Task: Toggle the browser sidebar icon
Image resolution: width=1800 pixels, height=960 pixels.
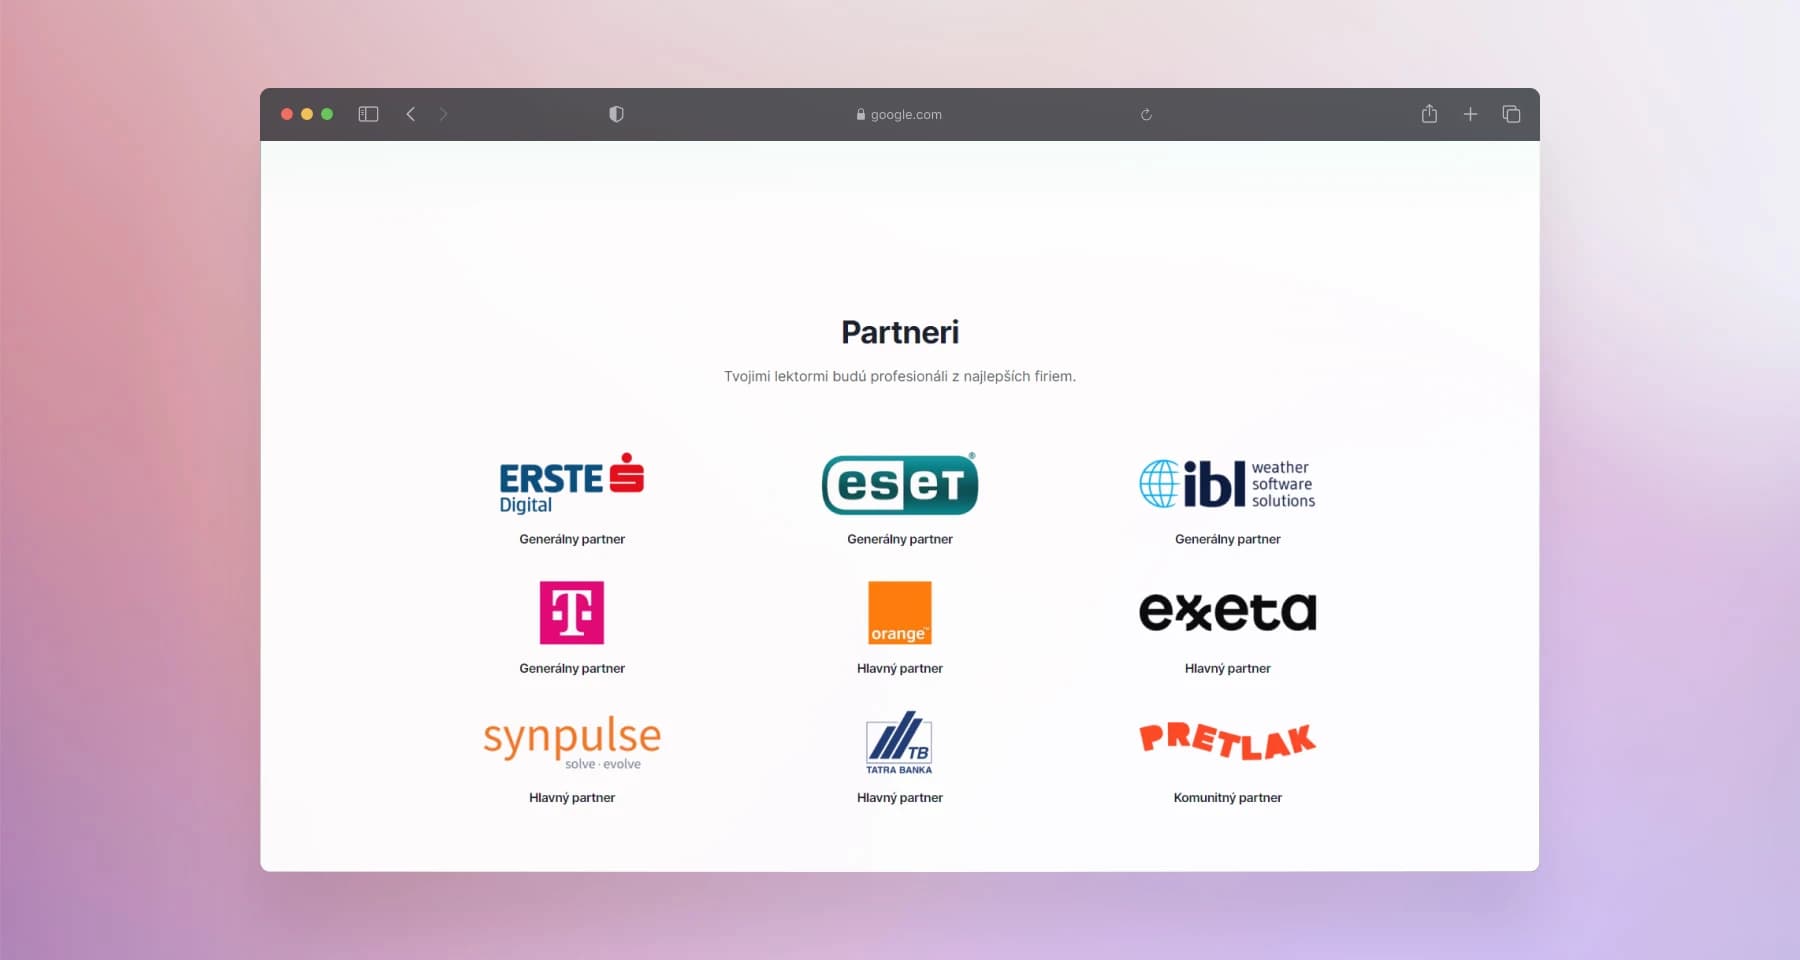Action: pos(368,114)
